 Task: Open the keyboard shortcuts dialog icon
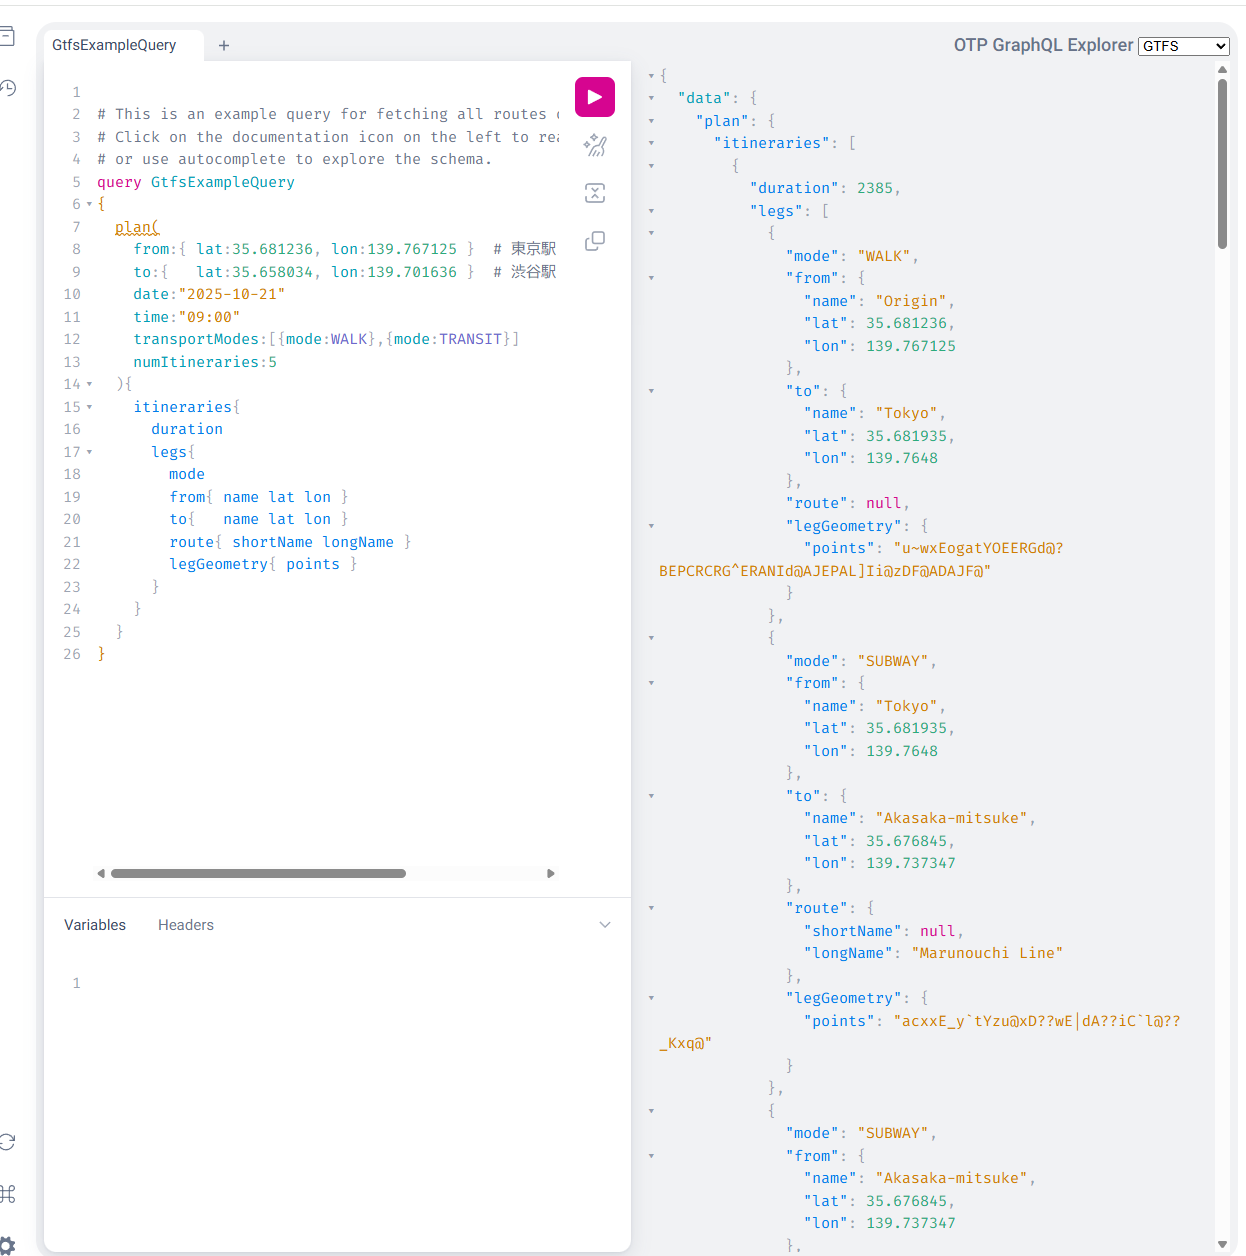pyautogui.click(x=6, y=1193)
